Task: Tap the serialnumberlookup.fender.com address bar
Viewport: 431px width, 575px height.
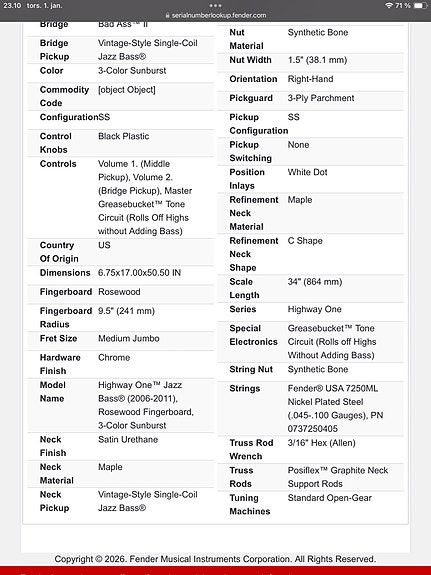Action: [216, 15]
